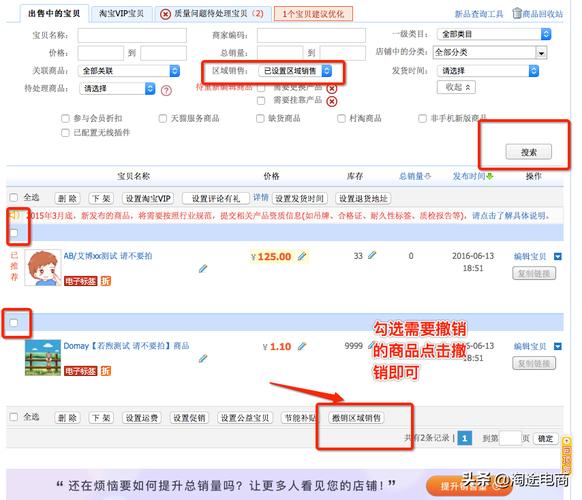Image resolution: width=582 pixels, height=500 pixels.
Task: Click 设置公益宝贝 button
Action: pos(245,418)
